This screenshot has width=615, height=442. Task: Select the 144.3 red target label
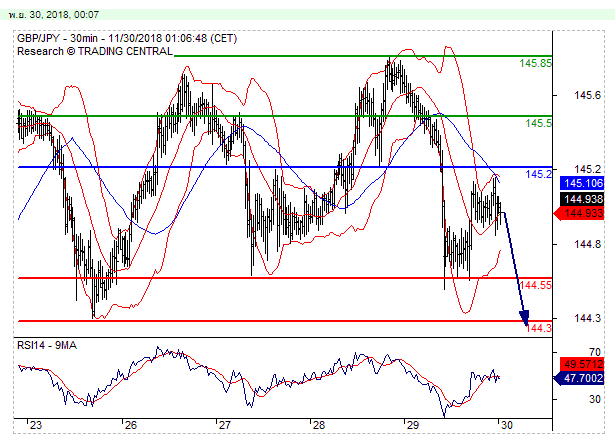point(539,328)
